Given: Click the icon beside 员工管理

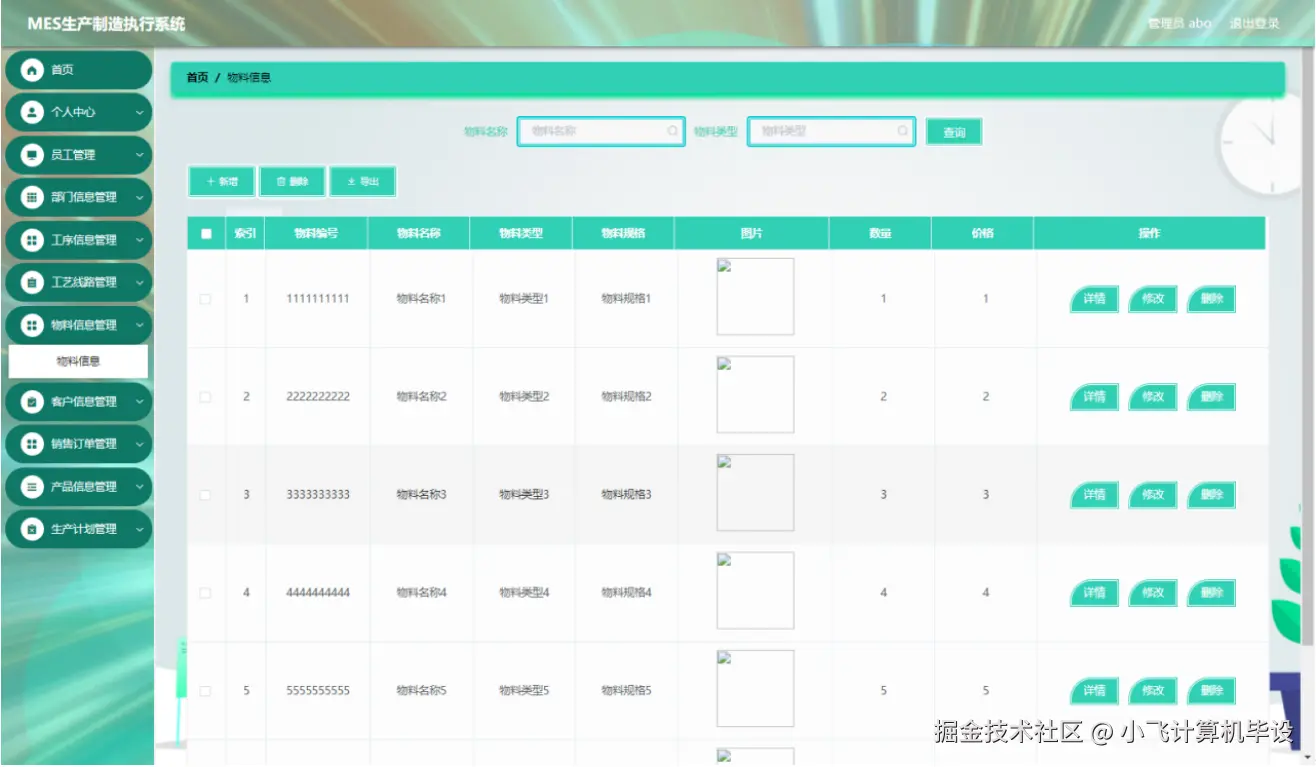Looking at the screenshot, I should click(32, 155).
